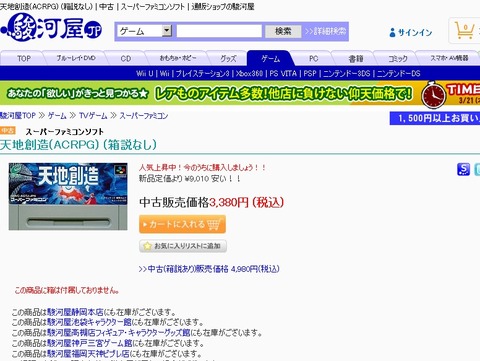480x361 pixels.
Task: Click お気に入りリストに追加 favorites button
Action: click(x=183, y=246)
